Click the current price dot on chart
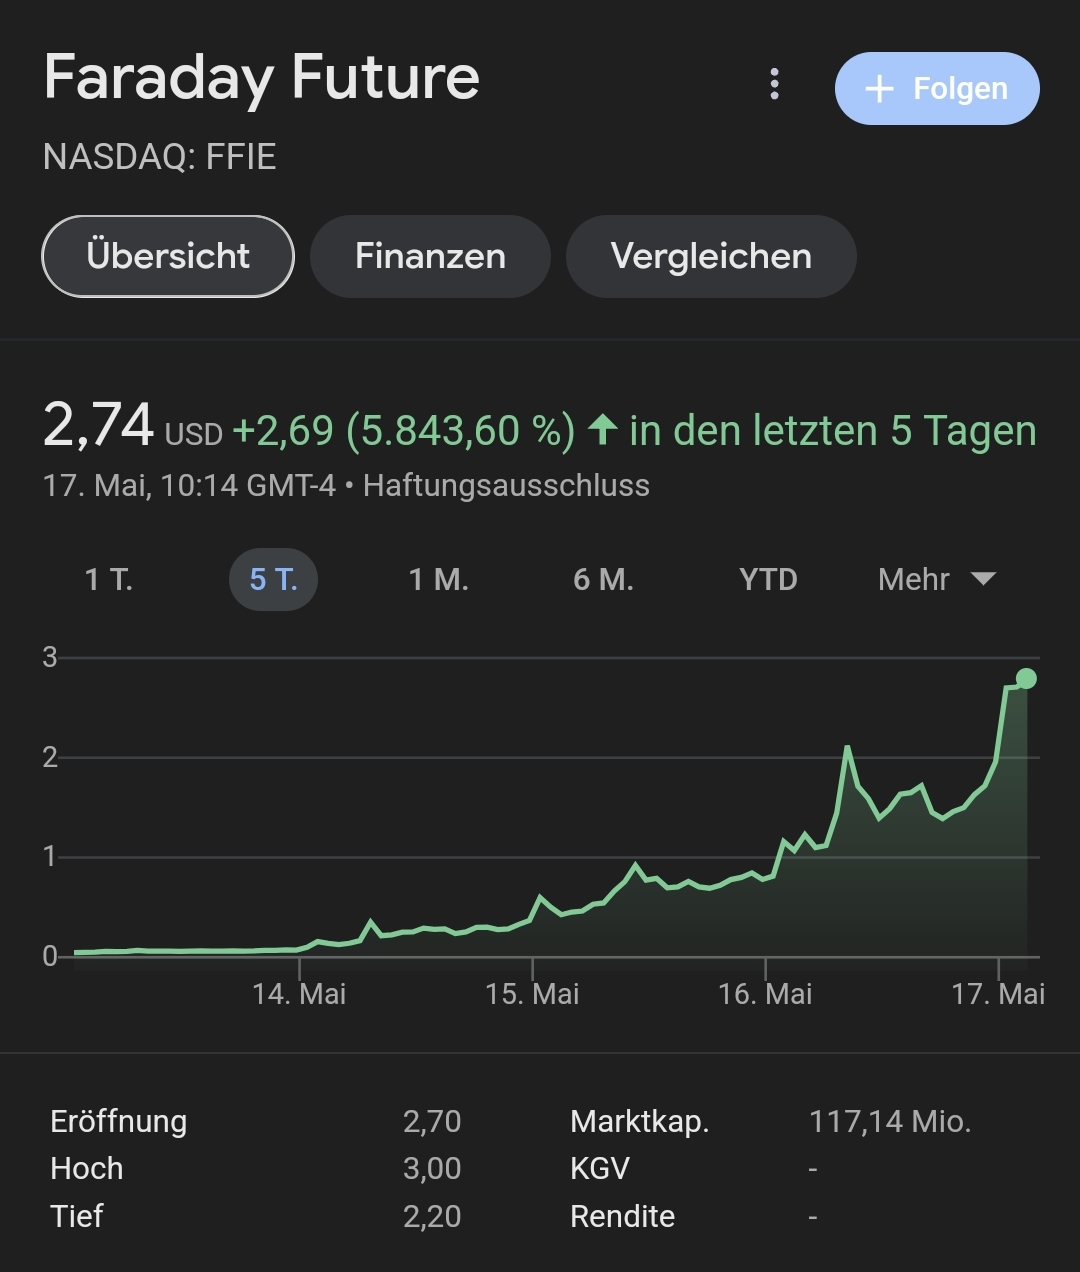The height and width of the screenshot is (1272, 1080). [1026, 679]
